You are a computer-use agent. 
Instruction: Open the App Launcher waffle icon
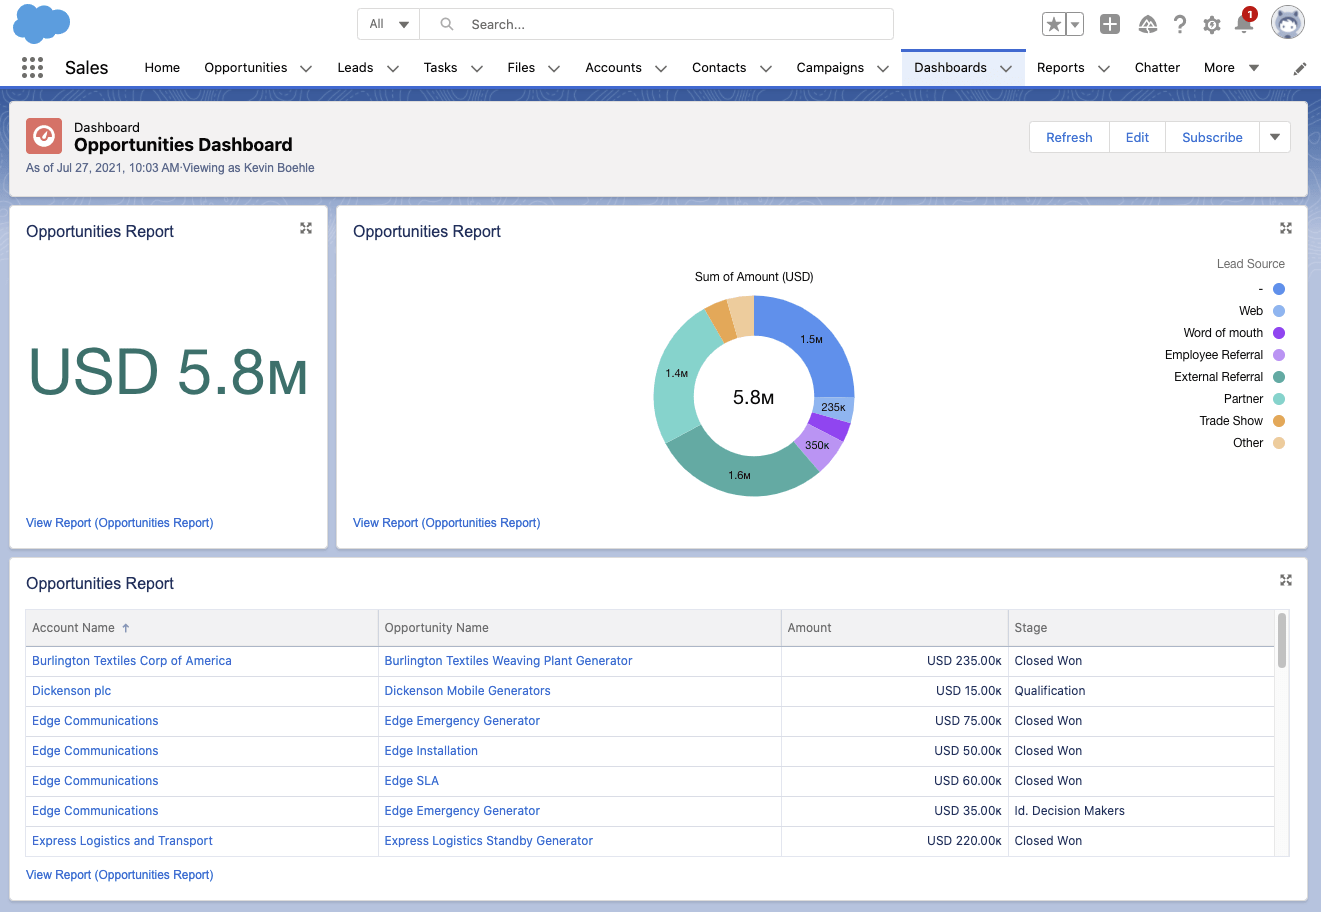[32, 67]
